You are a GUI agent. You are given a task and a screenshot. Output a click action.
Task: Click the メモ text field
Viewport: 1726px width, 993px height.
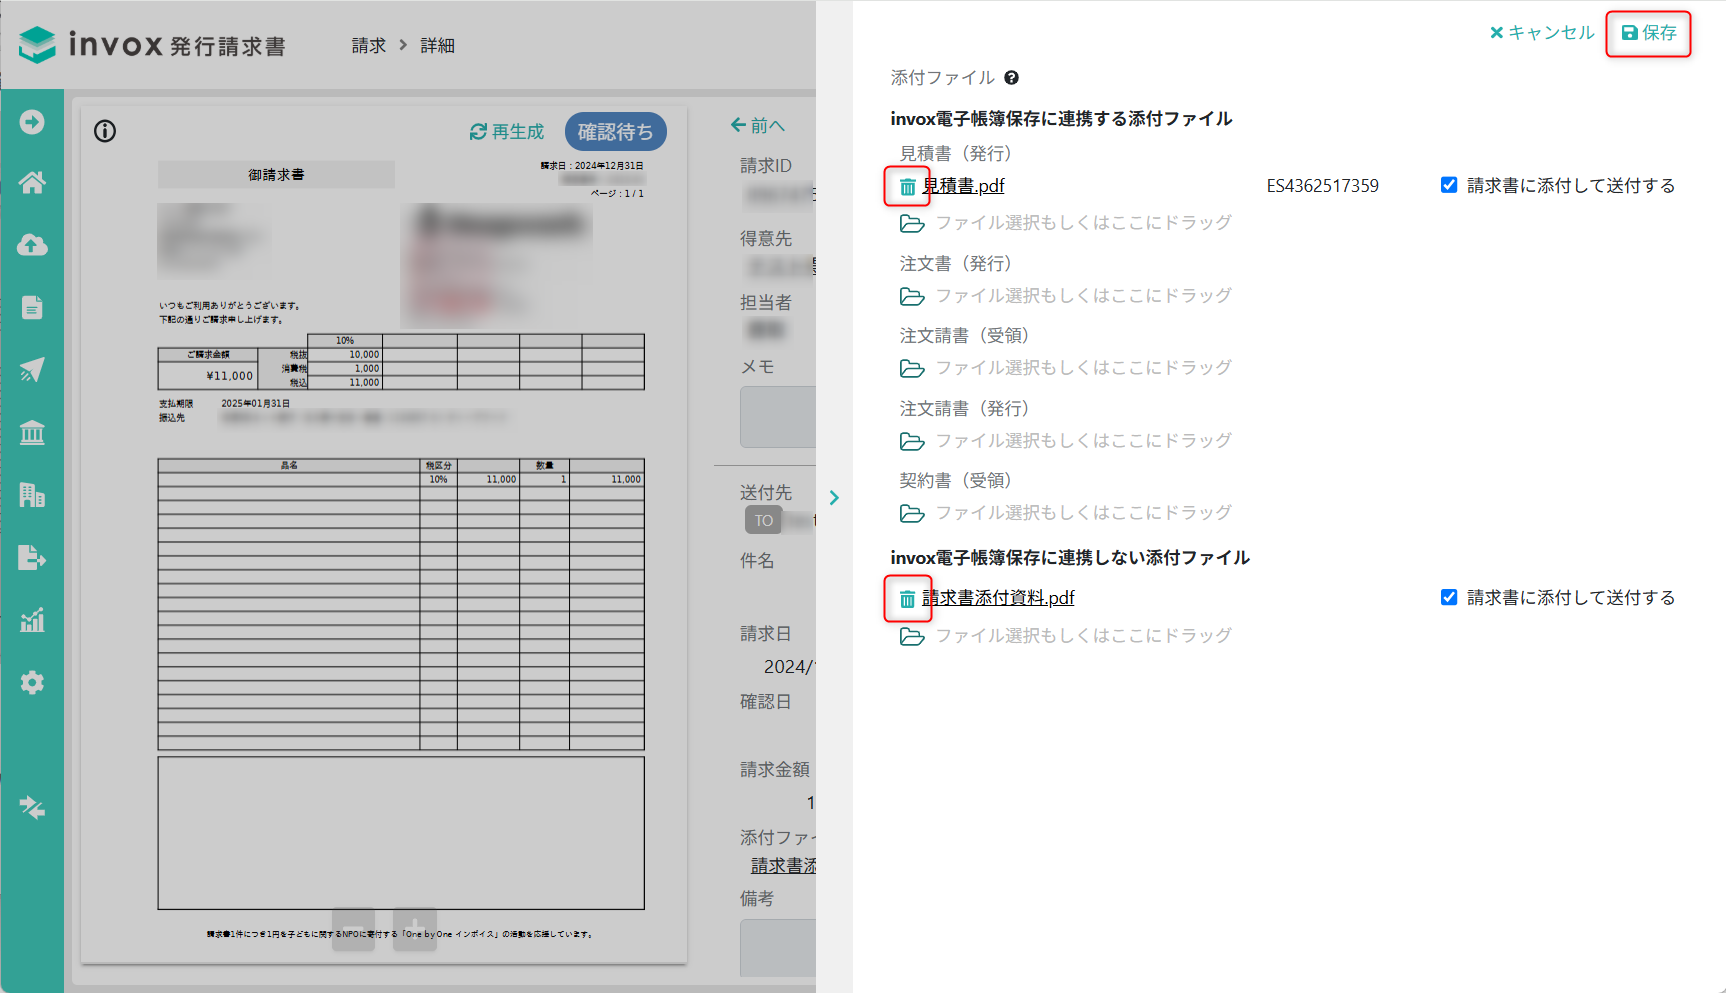tap(778, 417)
